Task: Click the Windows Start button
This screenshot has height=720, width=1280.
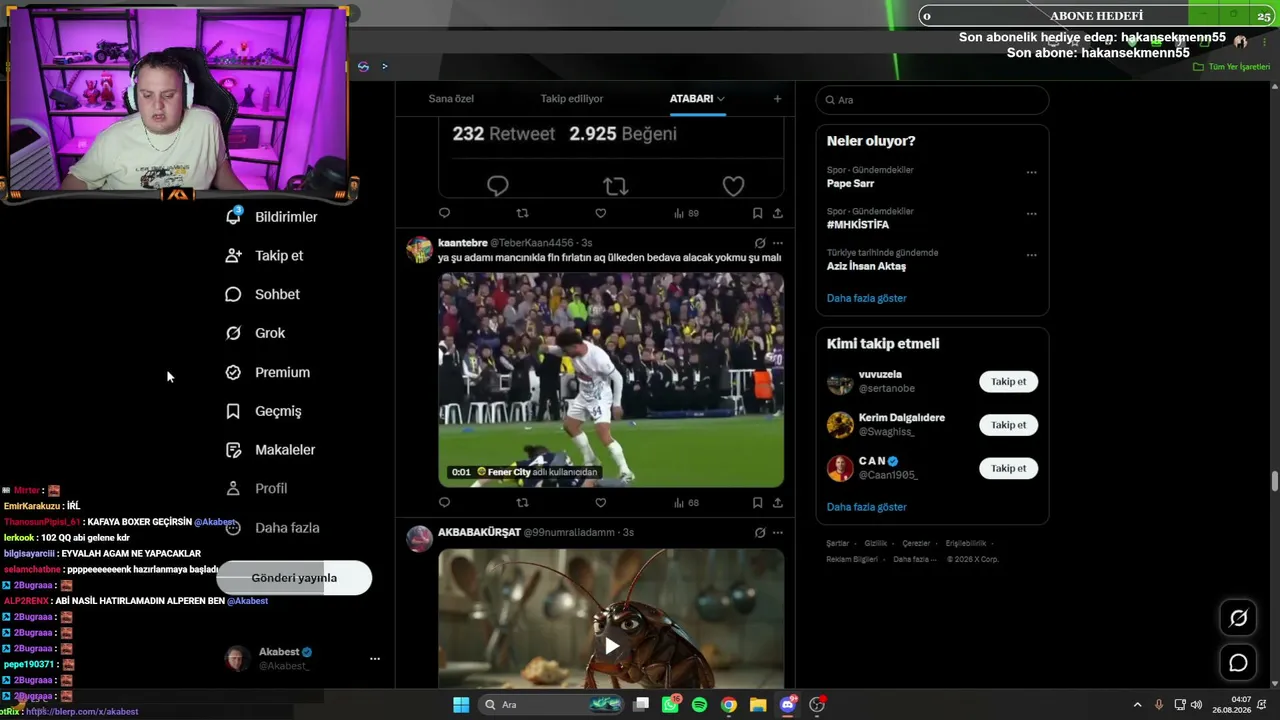Action: tap(461, 705)
